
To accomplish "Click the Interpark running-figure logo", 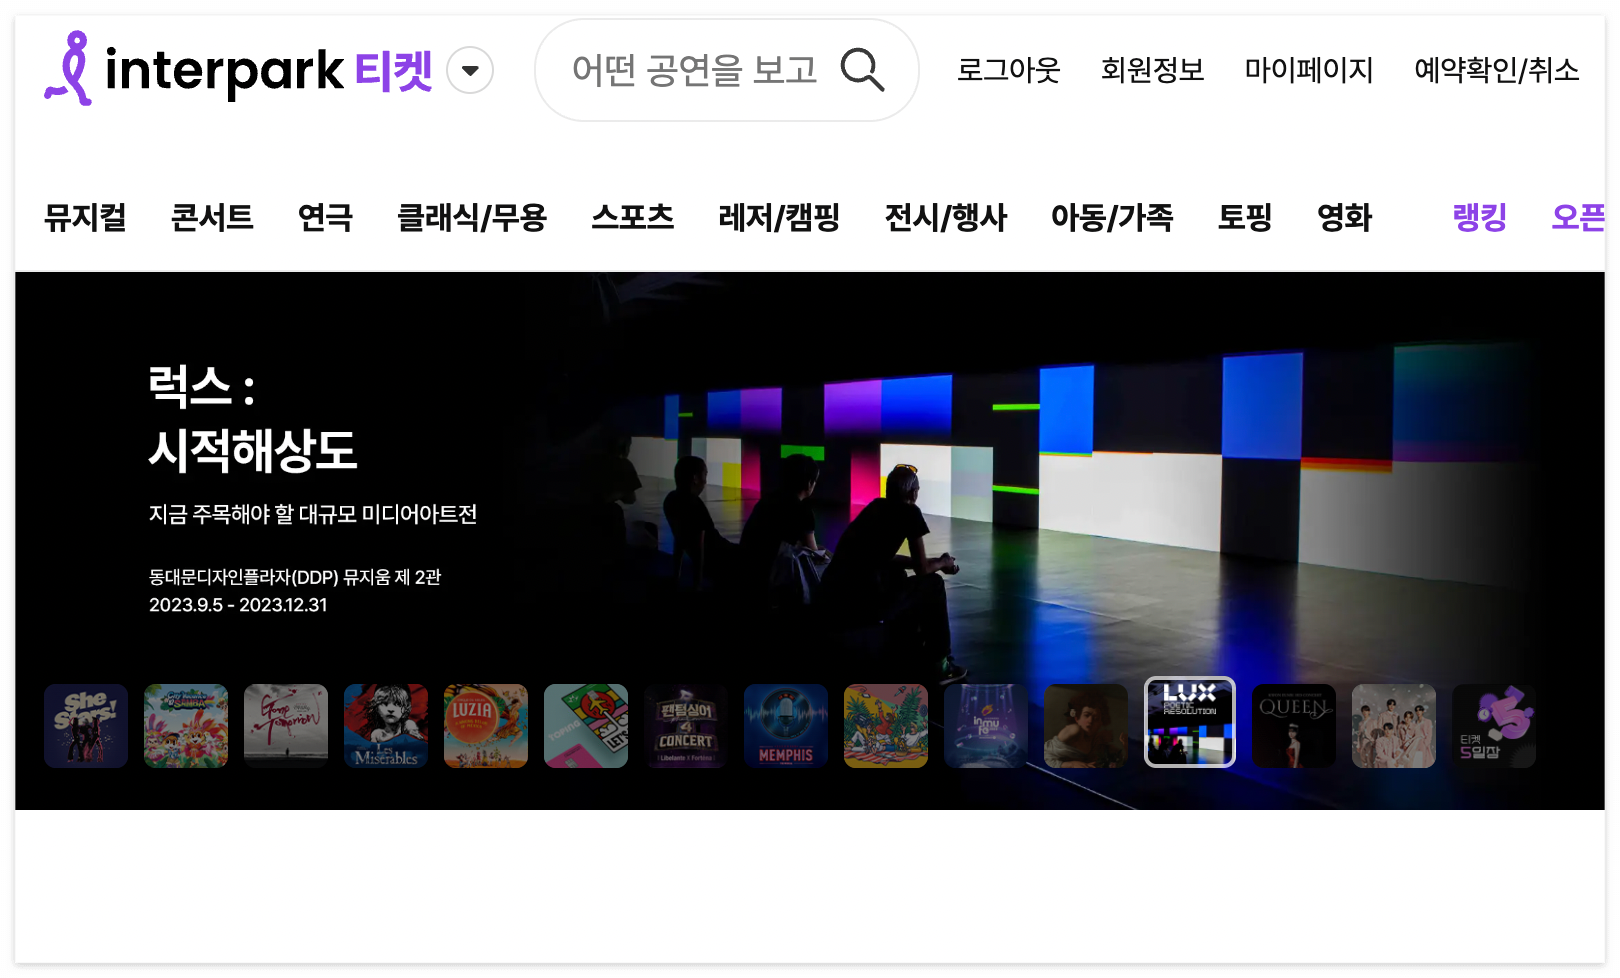I will [70, 67].
